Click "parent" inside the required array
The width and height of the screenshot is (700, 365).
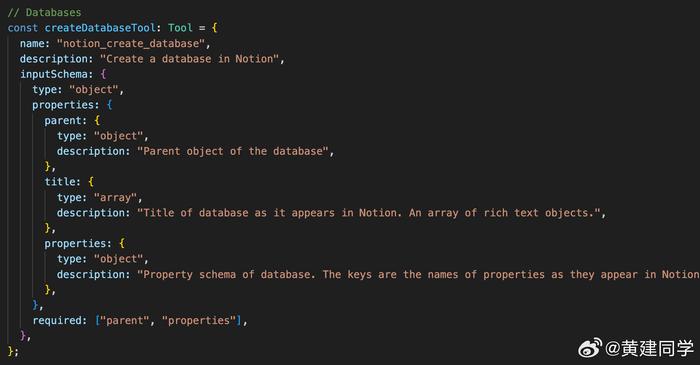click(124, 320)
